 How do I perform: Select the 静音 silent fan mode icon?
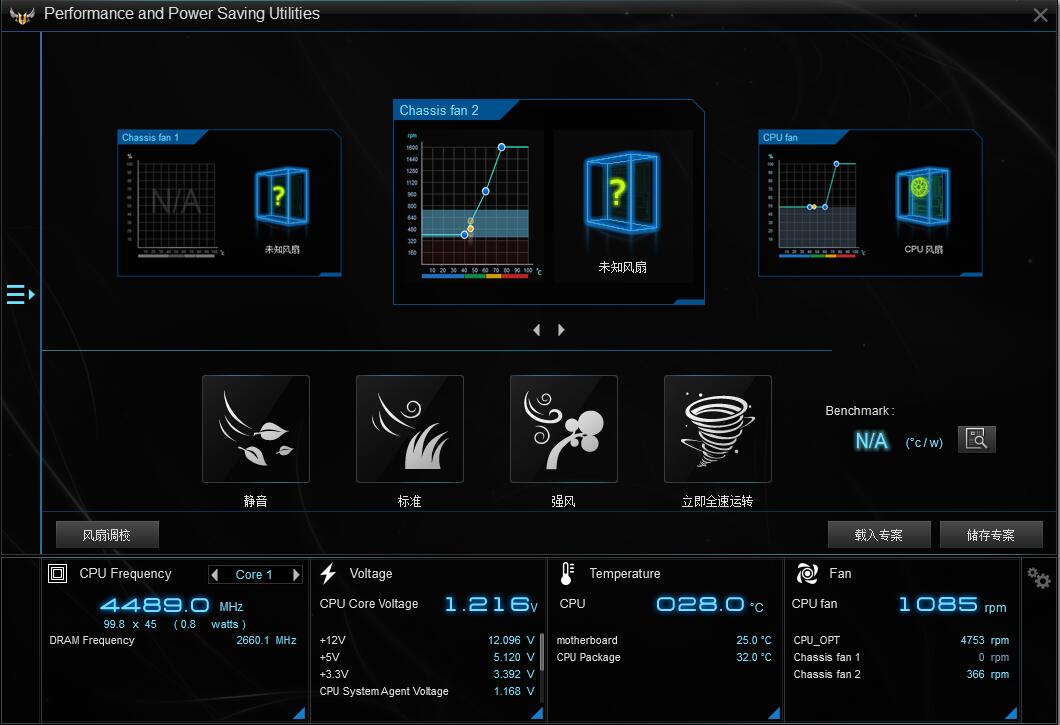click(x=256, y=429)
